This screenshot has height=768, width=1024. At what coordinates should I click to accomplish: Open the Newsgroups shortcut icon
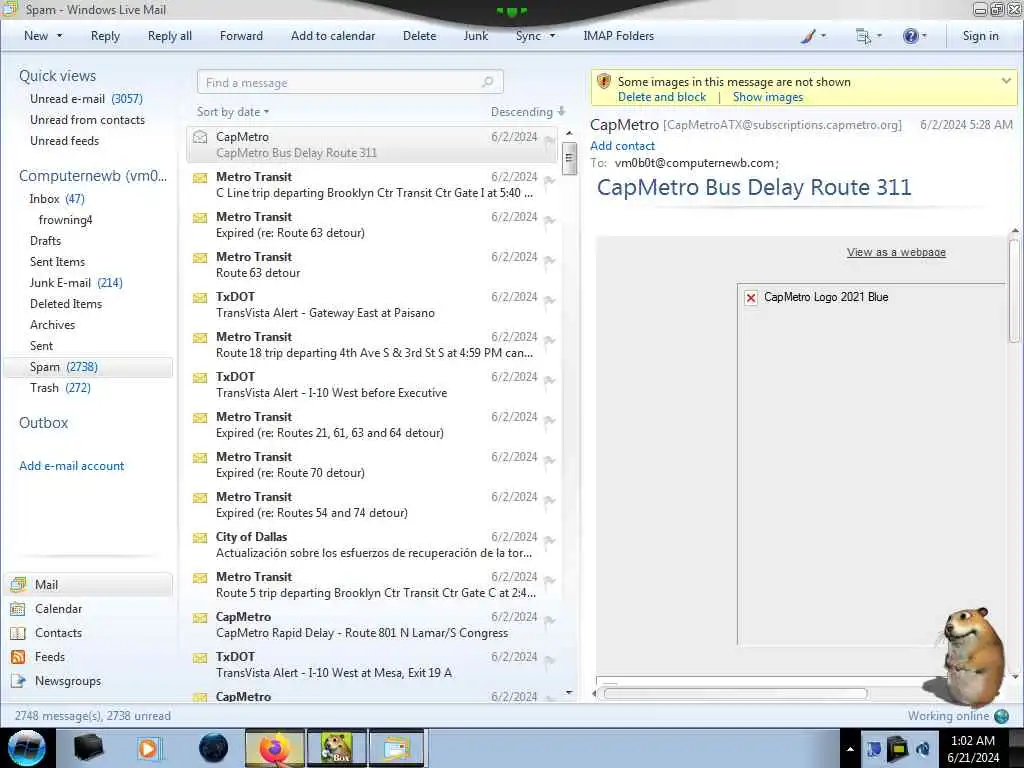coord(18,681)
